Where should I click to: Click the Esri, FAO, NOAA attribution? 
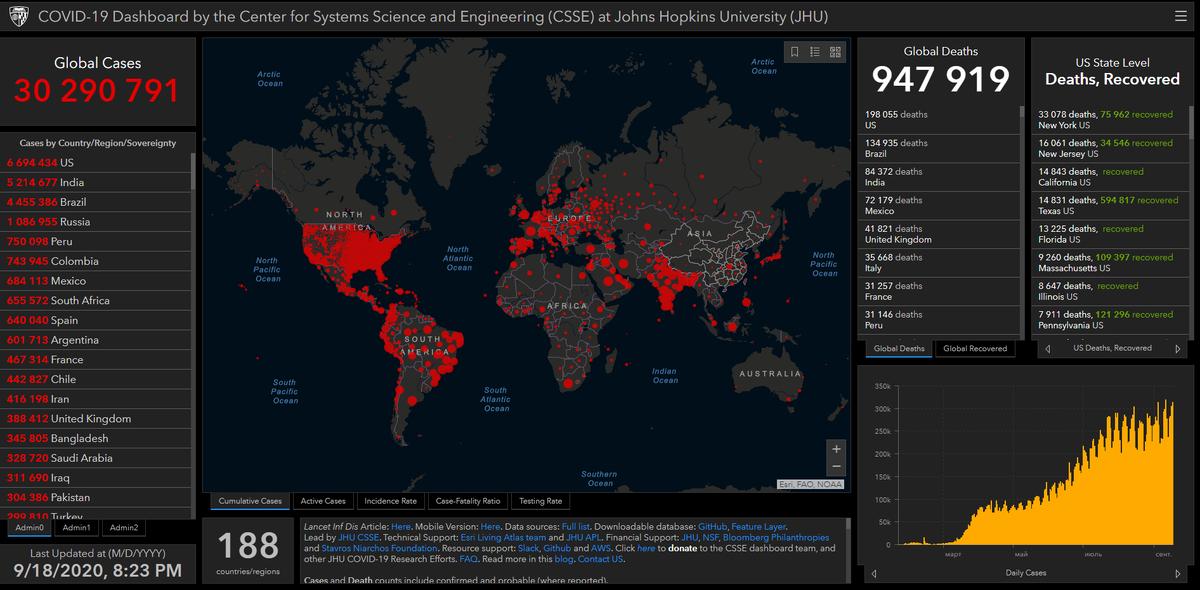pos(811,485)
